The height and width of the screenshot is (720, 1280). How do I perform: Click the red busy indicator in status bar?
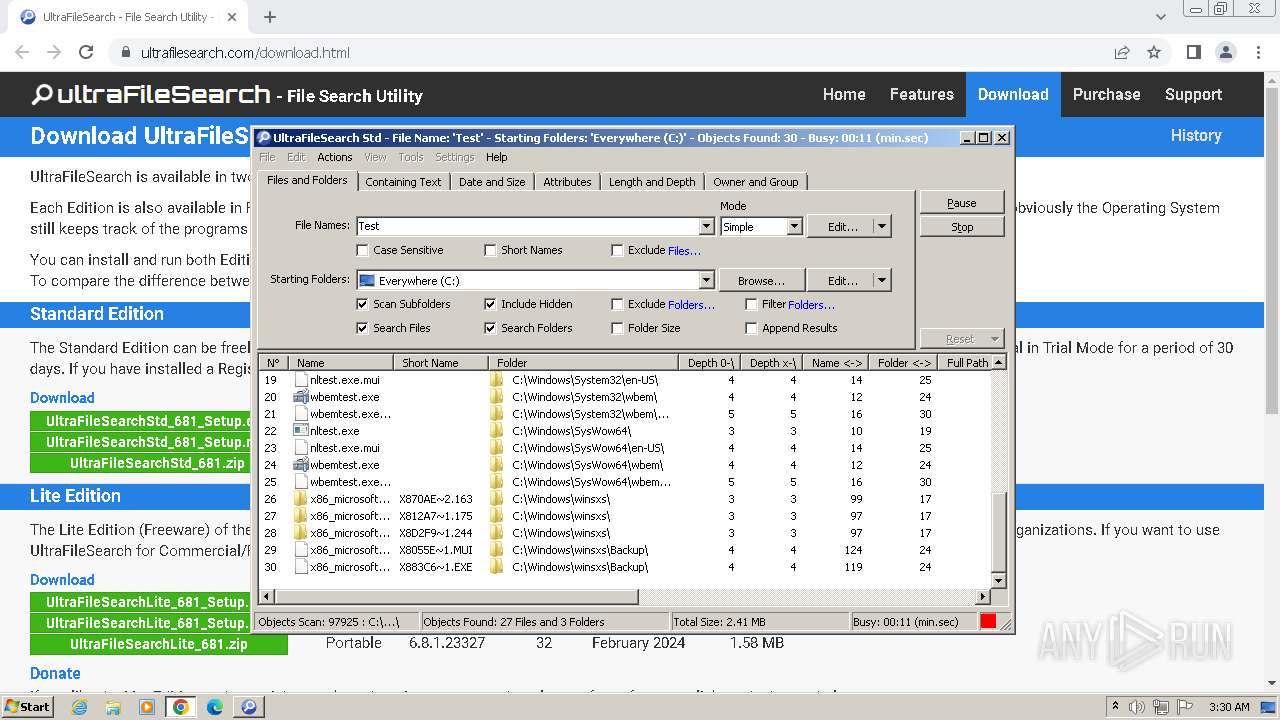pyautogui.click(x=988, y=621)
